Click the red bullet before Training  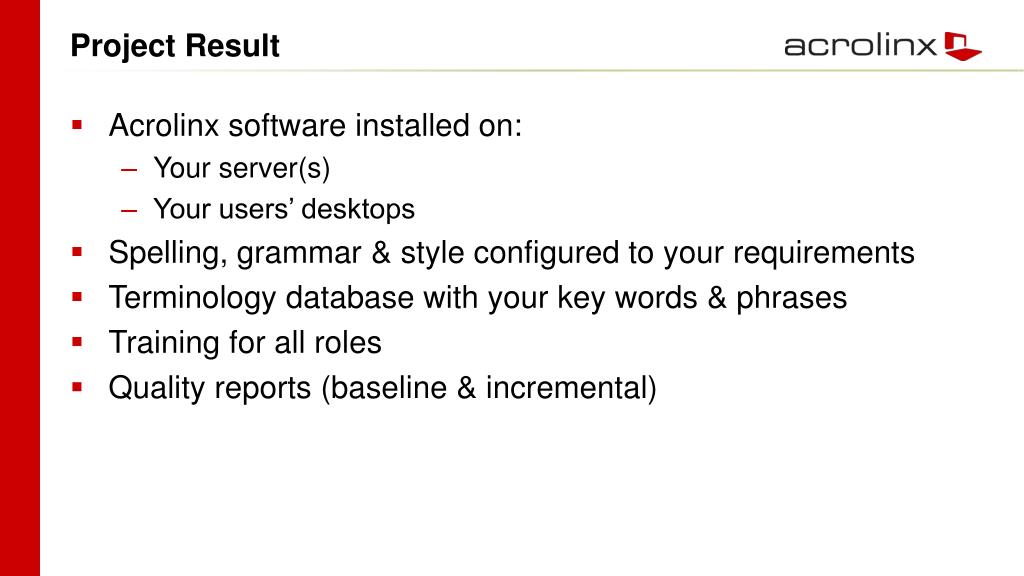click(x=77, y=342)
